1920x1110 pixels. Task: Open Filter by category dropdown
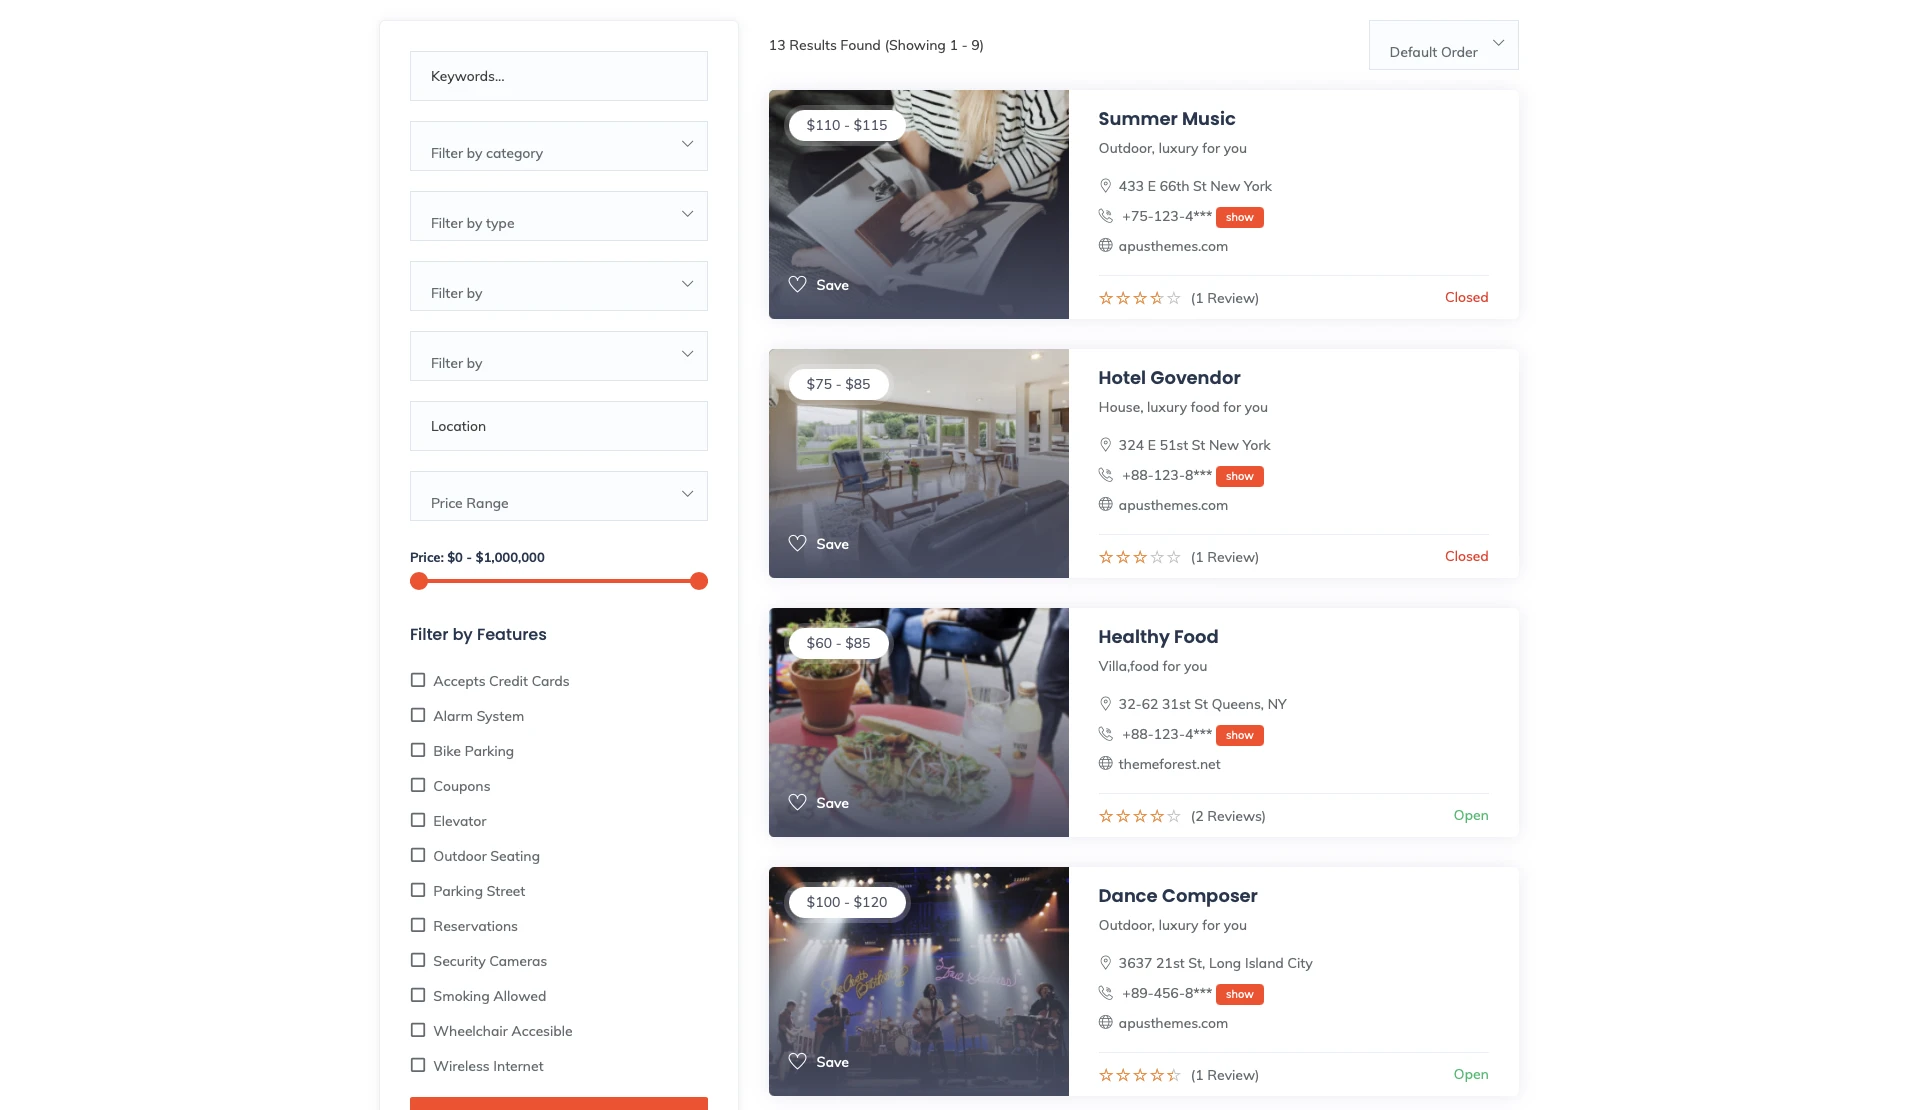558,146
